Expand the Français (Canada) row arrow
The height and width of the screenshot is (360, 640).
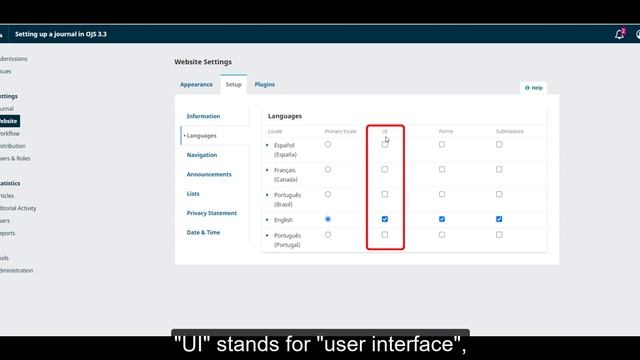267,170
